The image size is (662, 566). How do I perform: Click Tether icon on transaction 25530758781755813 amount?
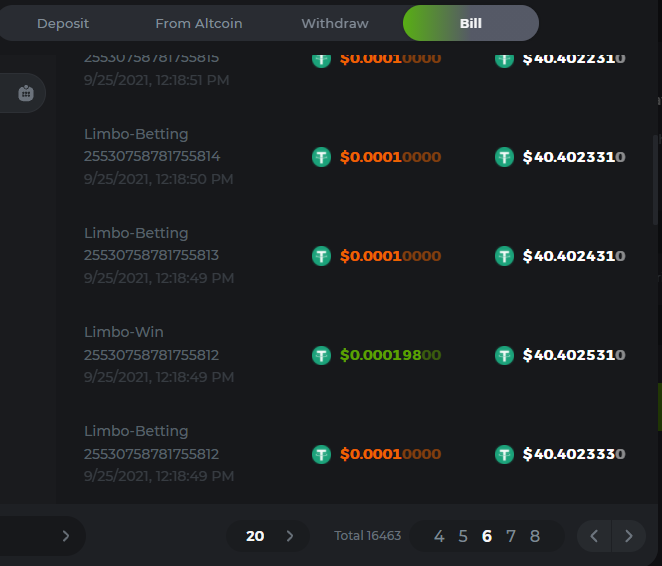(321, 256)
